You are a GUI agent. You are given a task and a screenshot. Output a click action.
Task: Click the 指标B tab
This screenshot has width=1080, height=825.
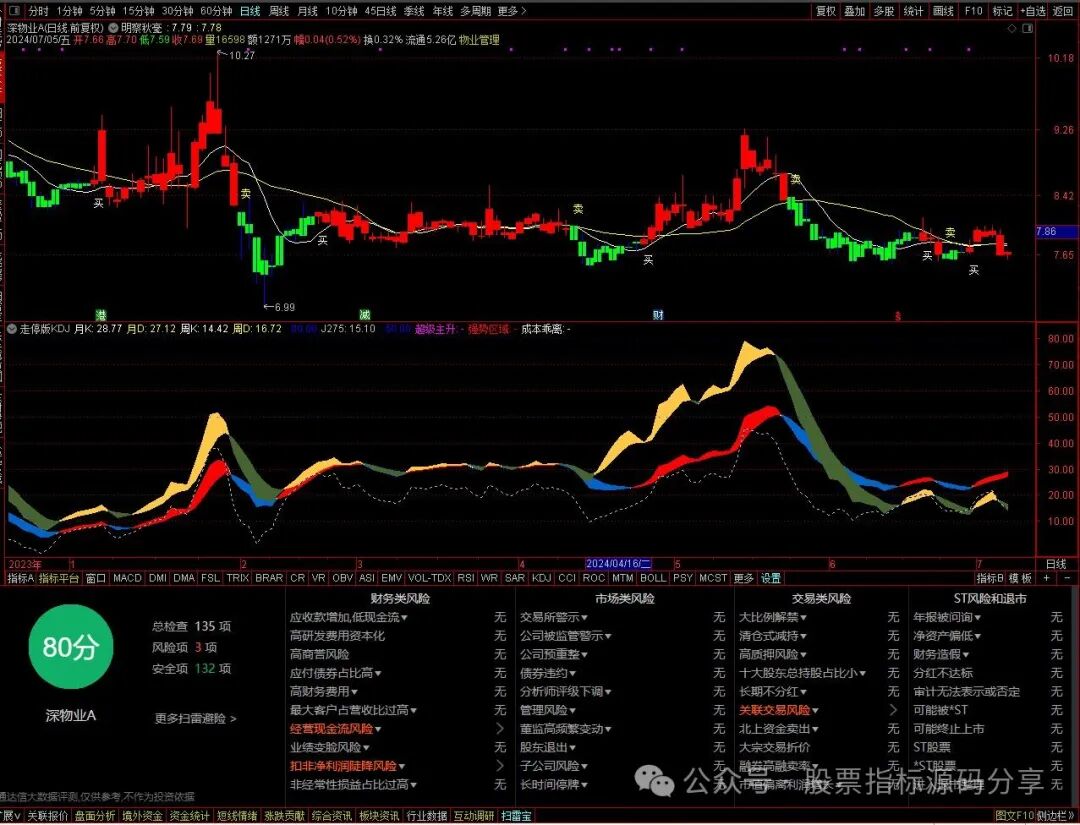[x=990, y=578]
